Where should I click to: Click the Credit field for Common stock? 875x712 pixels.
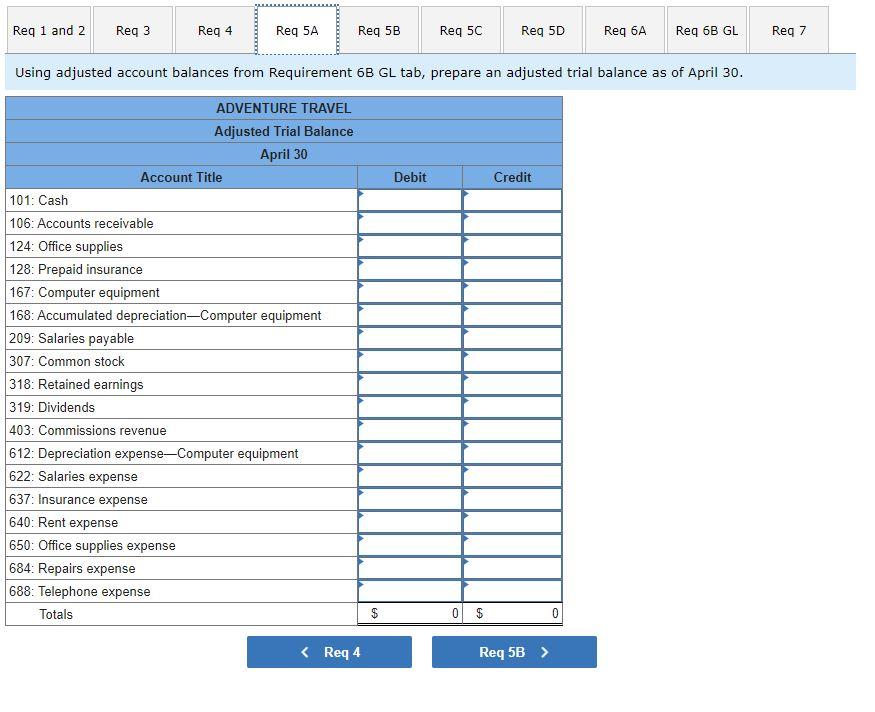tap(512, 361)
